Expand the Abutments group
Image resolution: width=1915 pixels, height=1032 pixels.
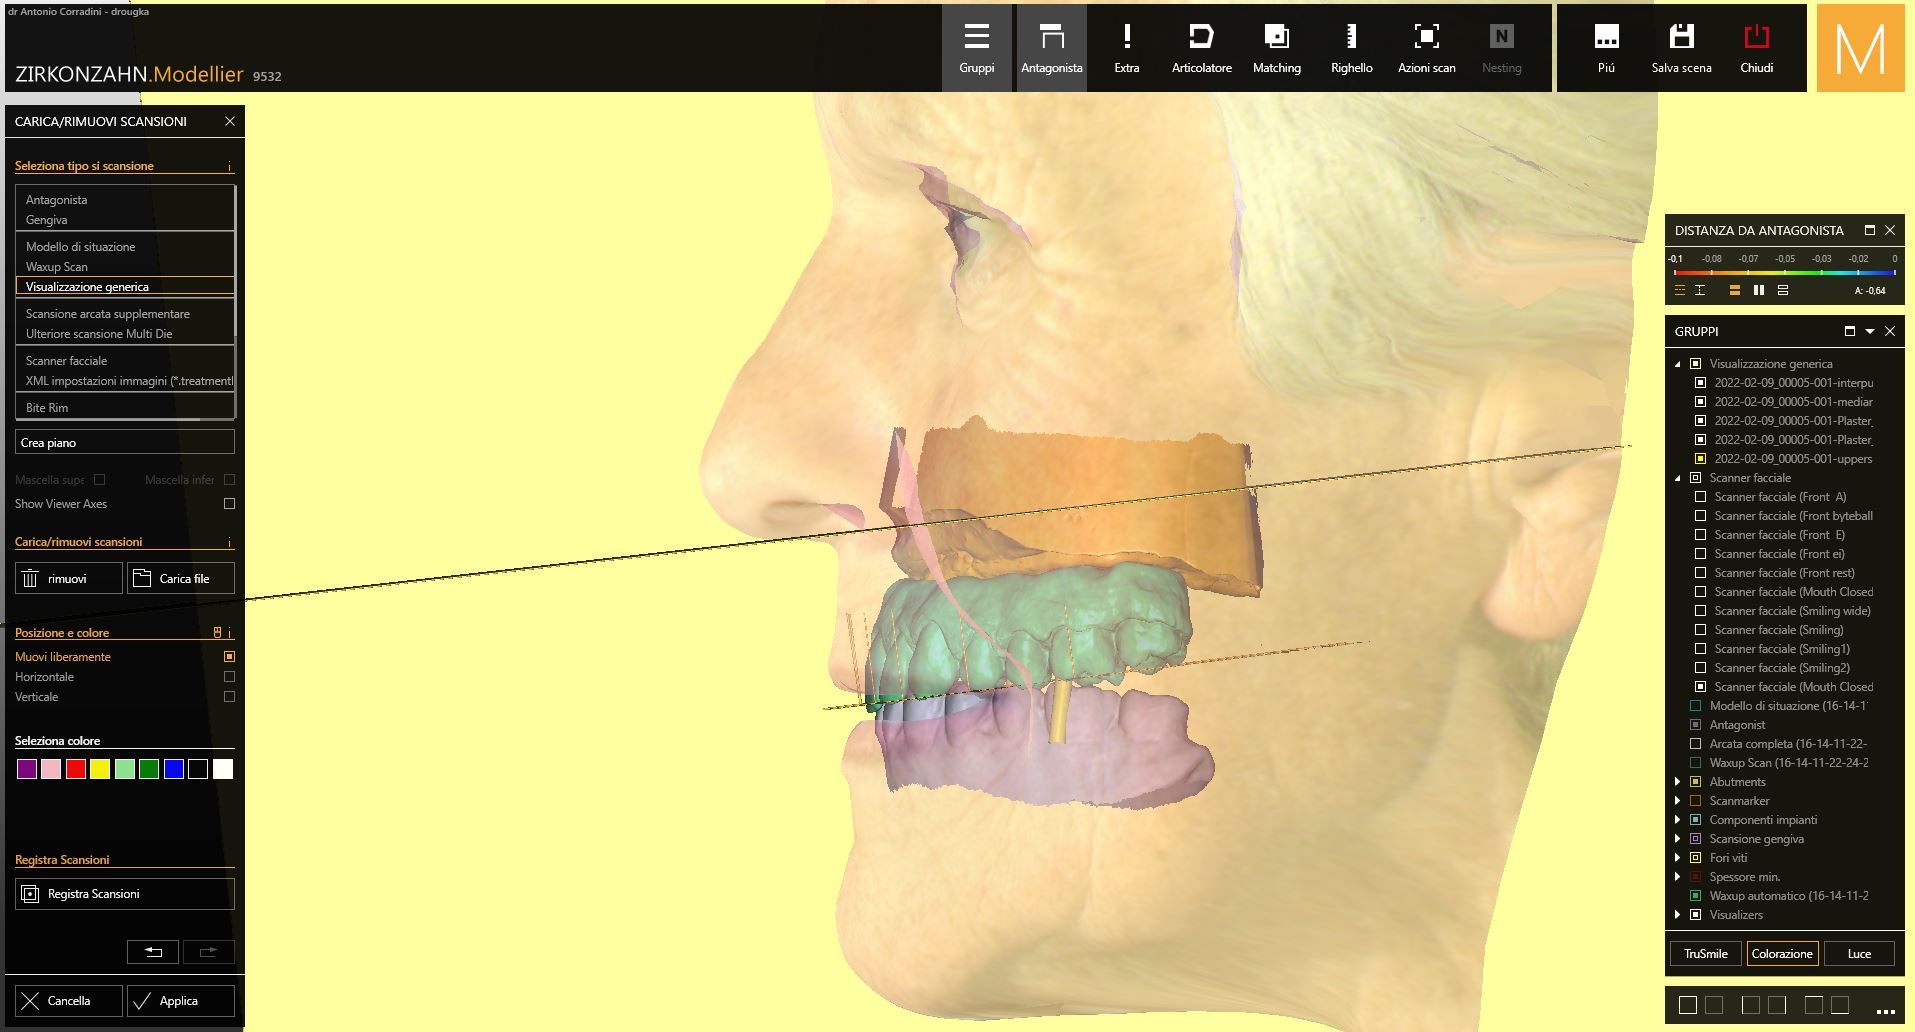1678,782
